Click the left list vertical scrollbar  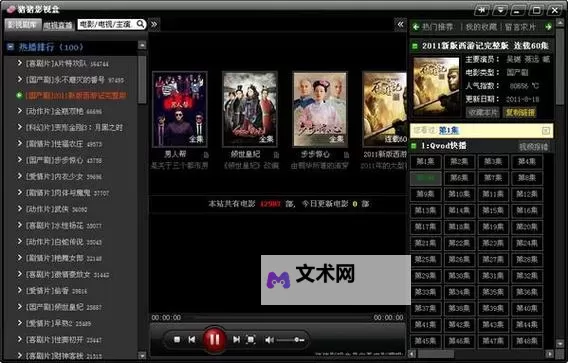[x=142, y=79]
